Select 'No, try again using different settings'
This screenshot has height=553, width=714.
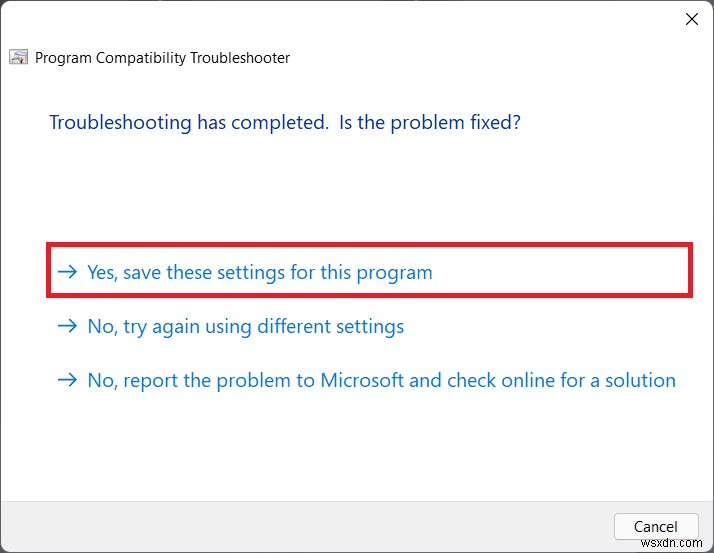[245, 327]
